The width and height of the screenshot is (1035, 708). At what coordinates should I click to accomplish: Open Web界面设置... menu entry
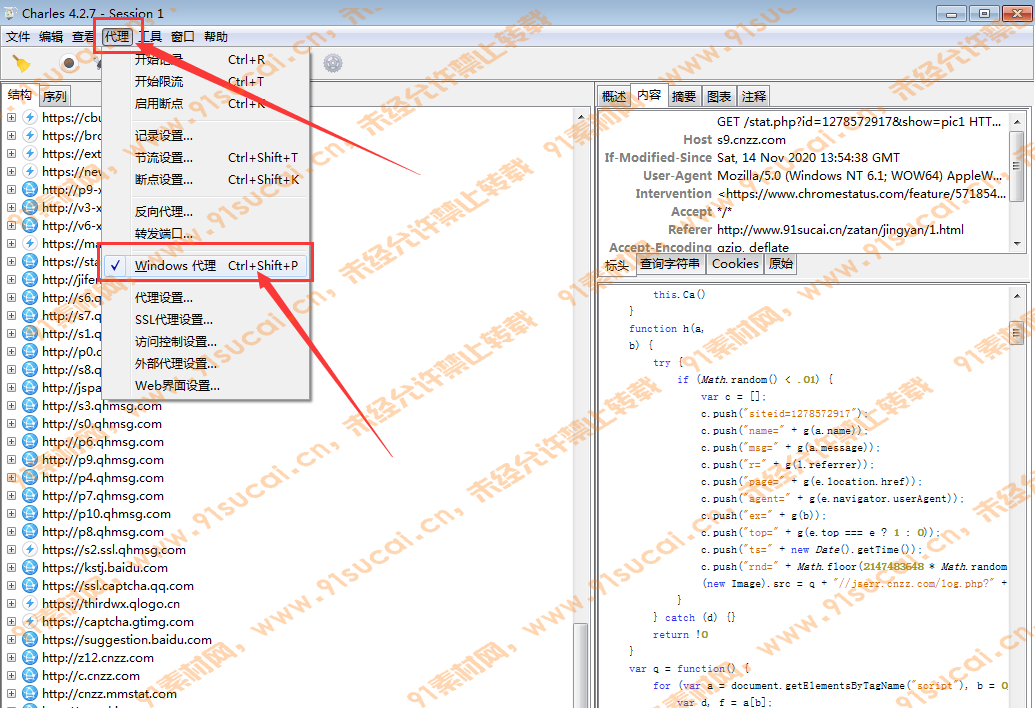(205, 386)
